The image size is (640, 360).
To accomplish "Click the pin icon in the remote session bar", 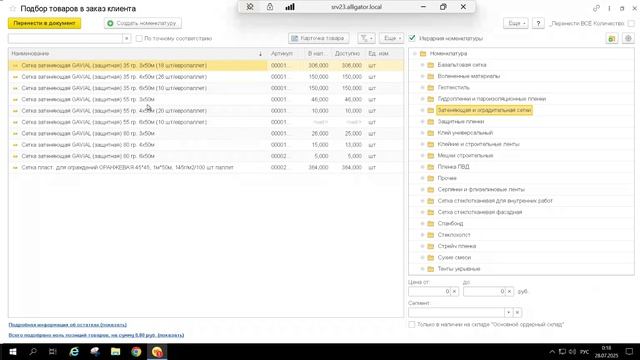I will click(250, 7).
